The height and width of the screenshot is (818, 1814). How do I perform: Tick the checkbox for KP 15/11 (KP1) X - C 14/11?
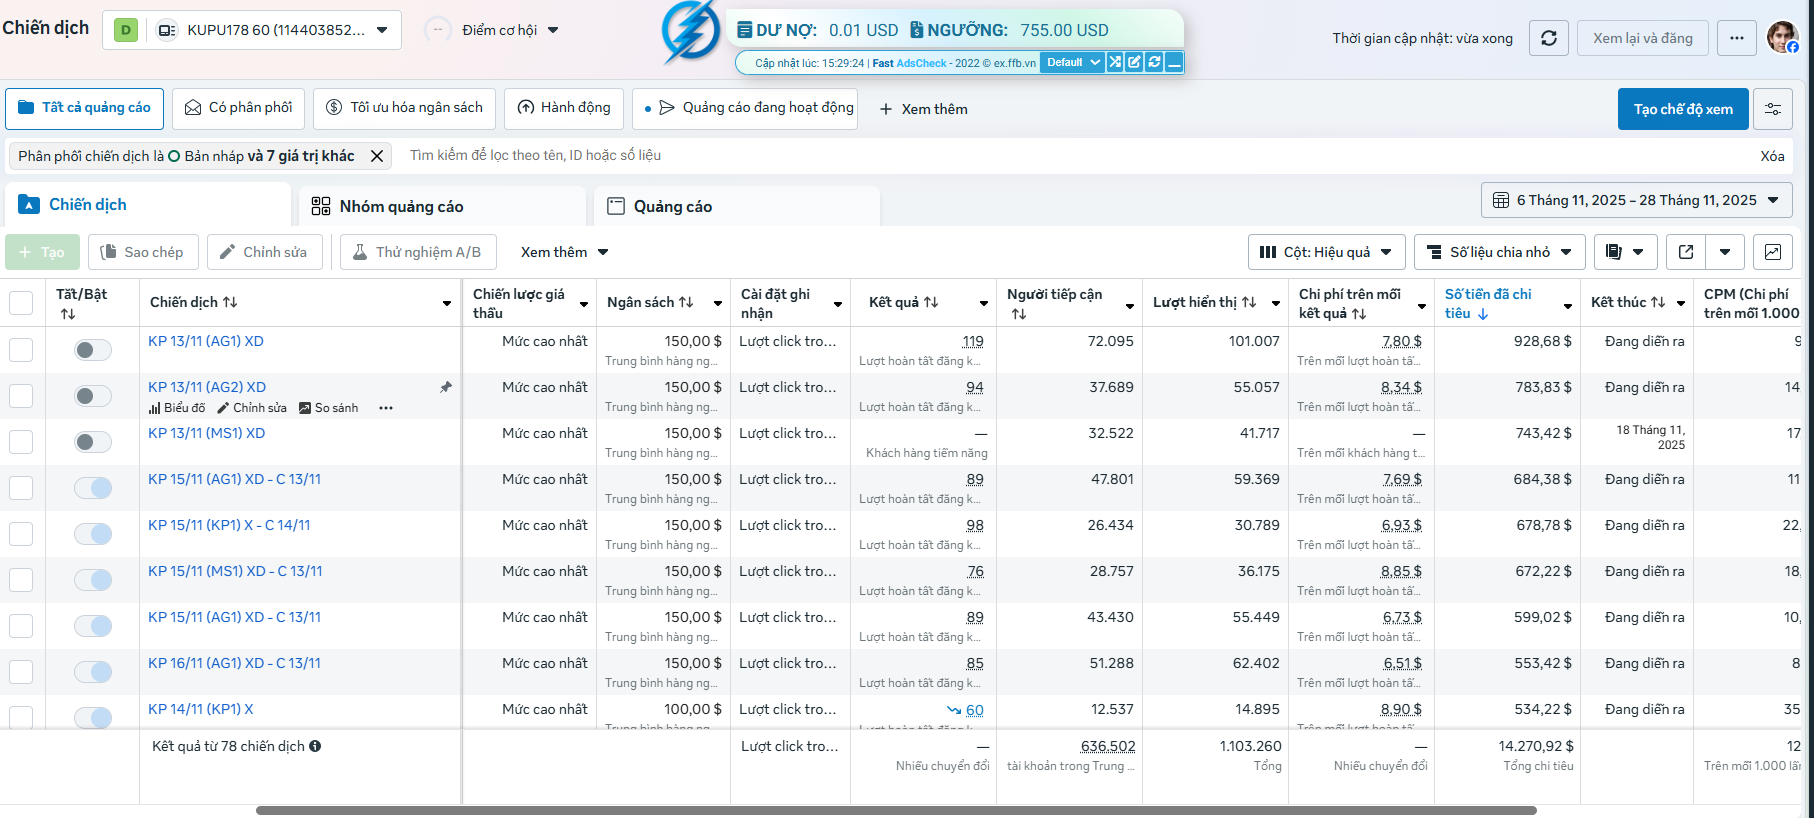(x=21, y=534)
